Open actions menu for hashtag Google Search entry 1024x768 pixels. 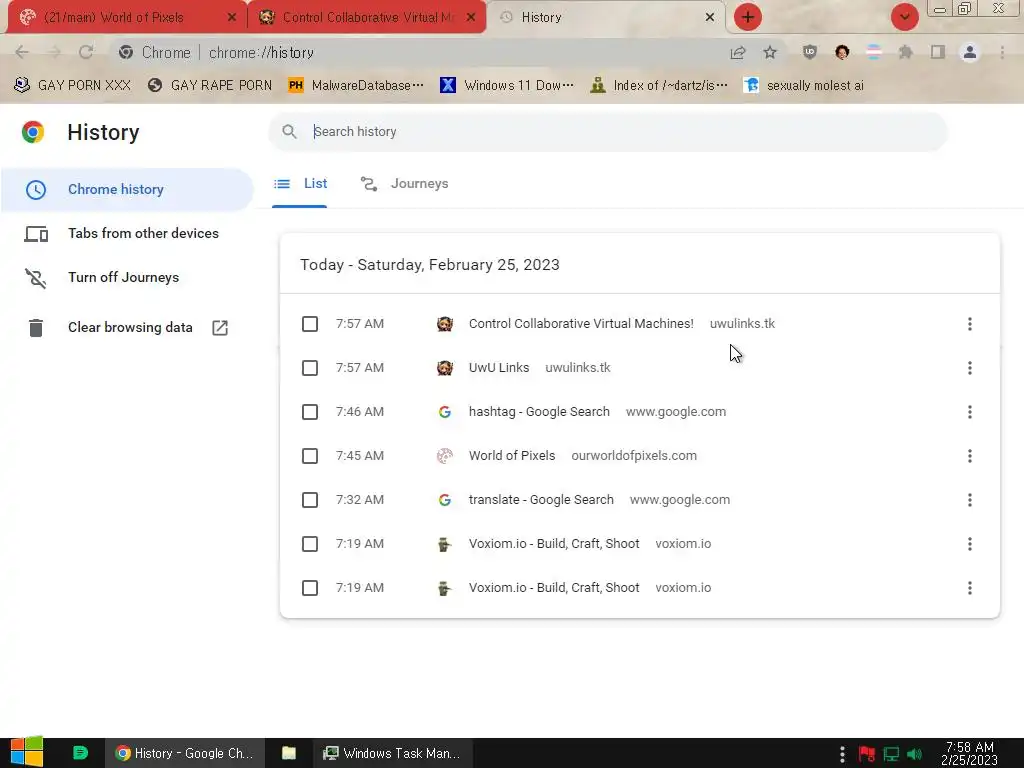pos(970,412)
